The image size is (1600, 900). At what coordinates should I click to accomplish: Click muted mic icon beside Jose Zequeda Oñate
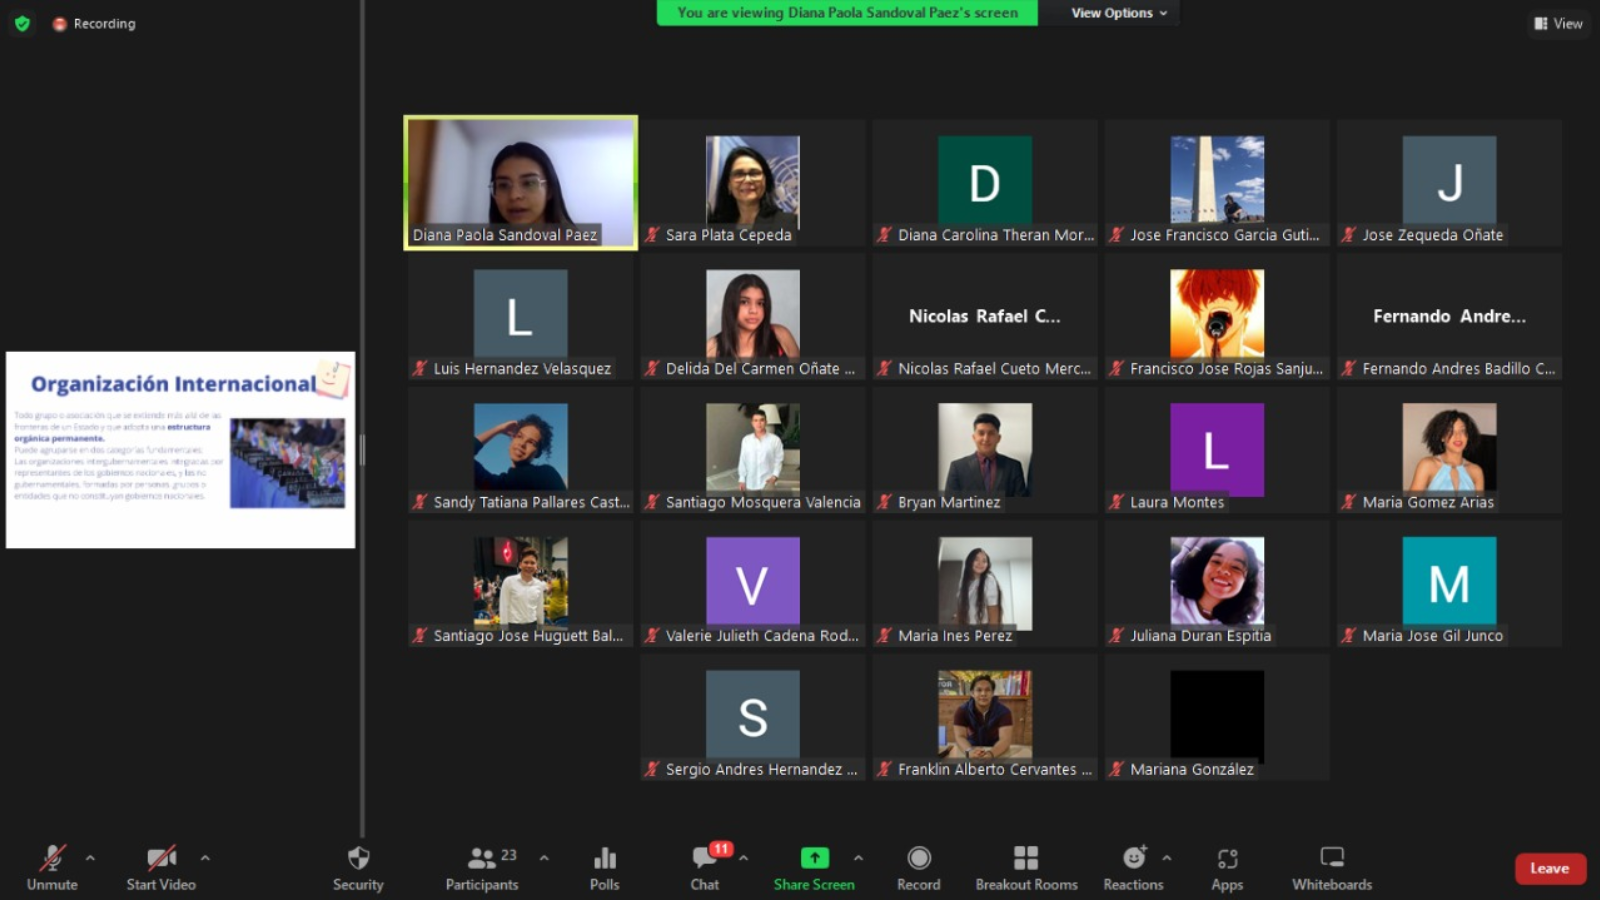point(1348,235)
